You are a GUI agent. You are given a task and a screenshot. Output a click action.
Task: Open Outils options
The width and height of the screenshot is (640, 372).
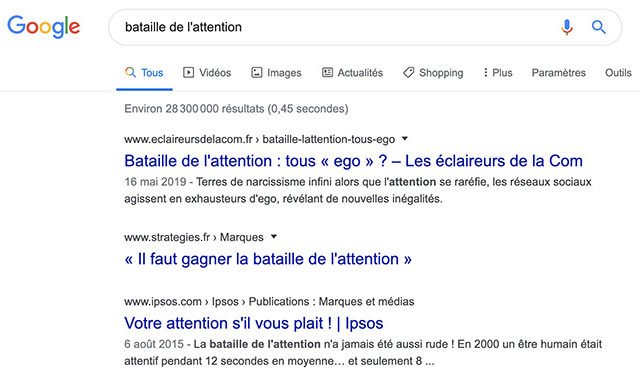(618, 73)
